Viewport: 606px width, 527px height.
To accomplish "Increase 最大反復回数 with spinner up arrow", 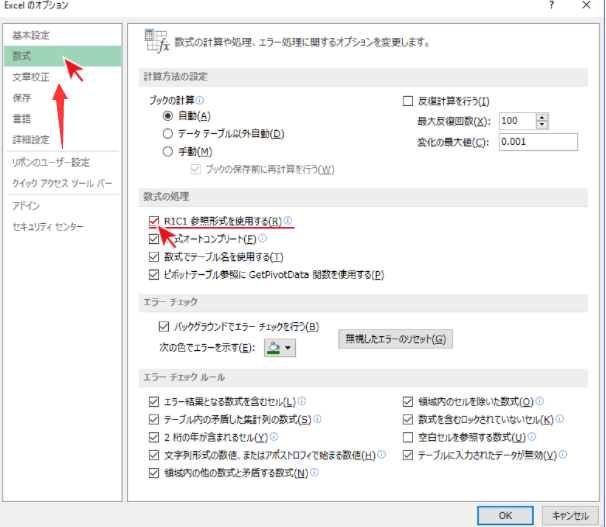I will tap(542, 117).
